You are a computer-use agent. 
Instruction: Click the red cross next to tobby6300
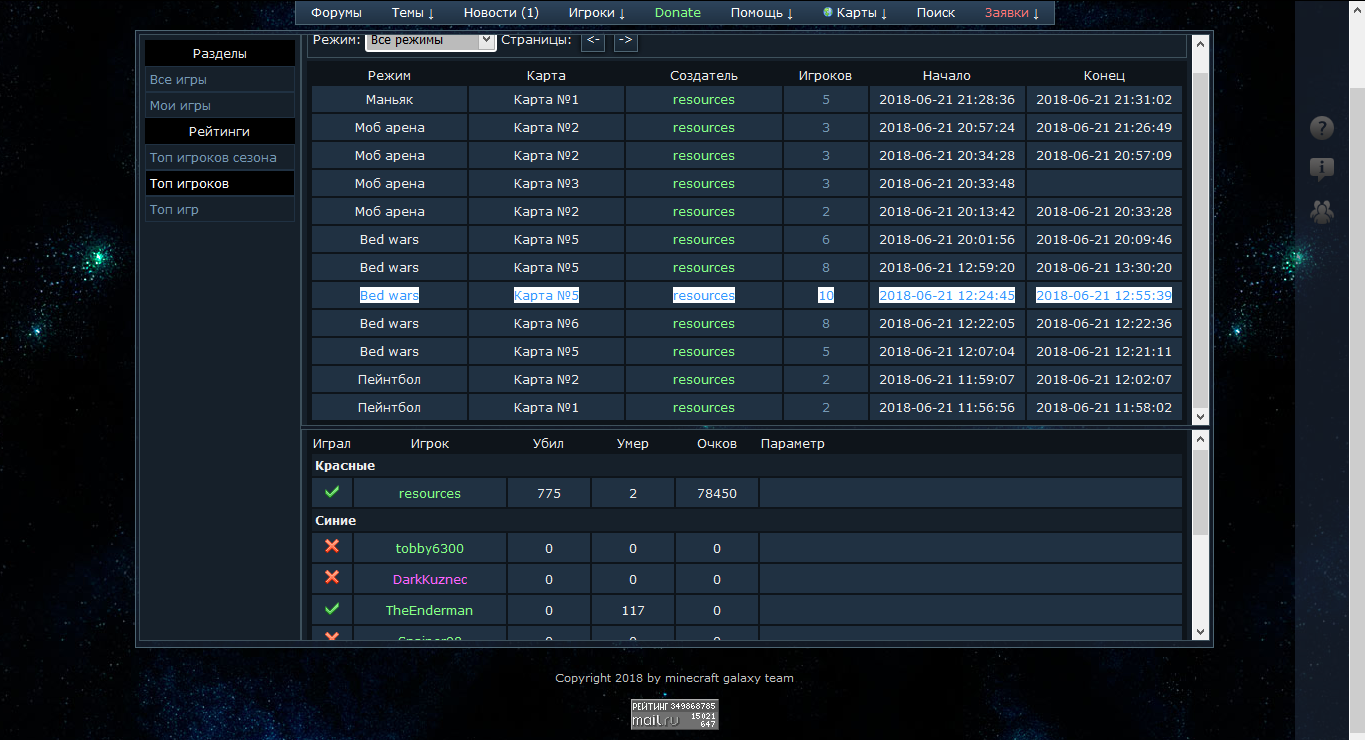332,547
